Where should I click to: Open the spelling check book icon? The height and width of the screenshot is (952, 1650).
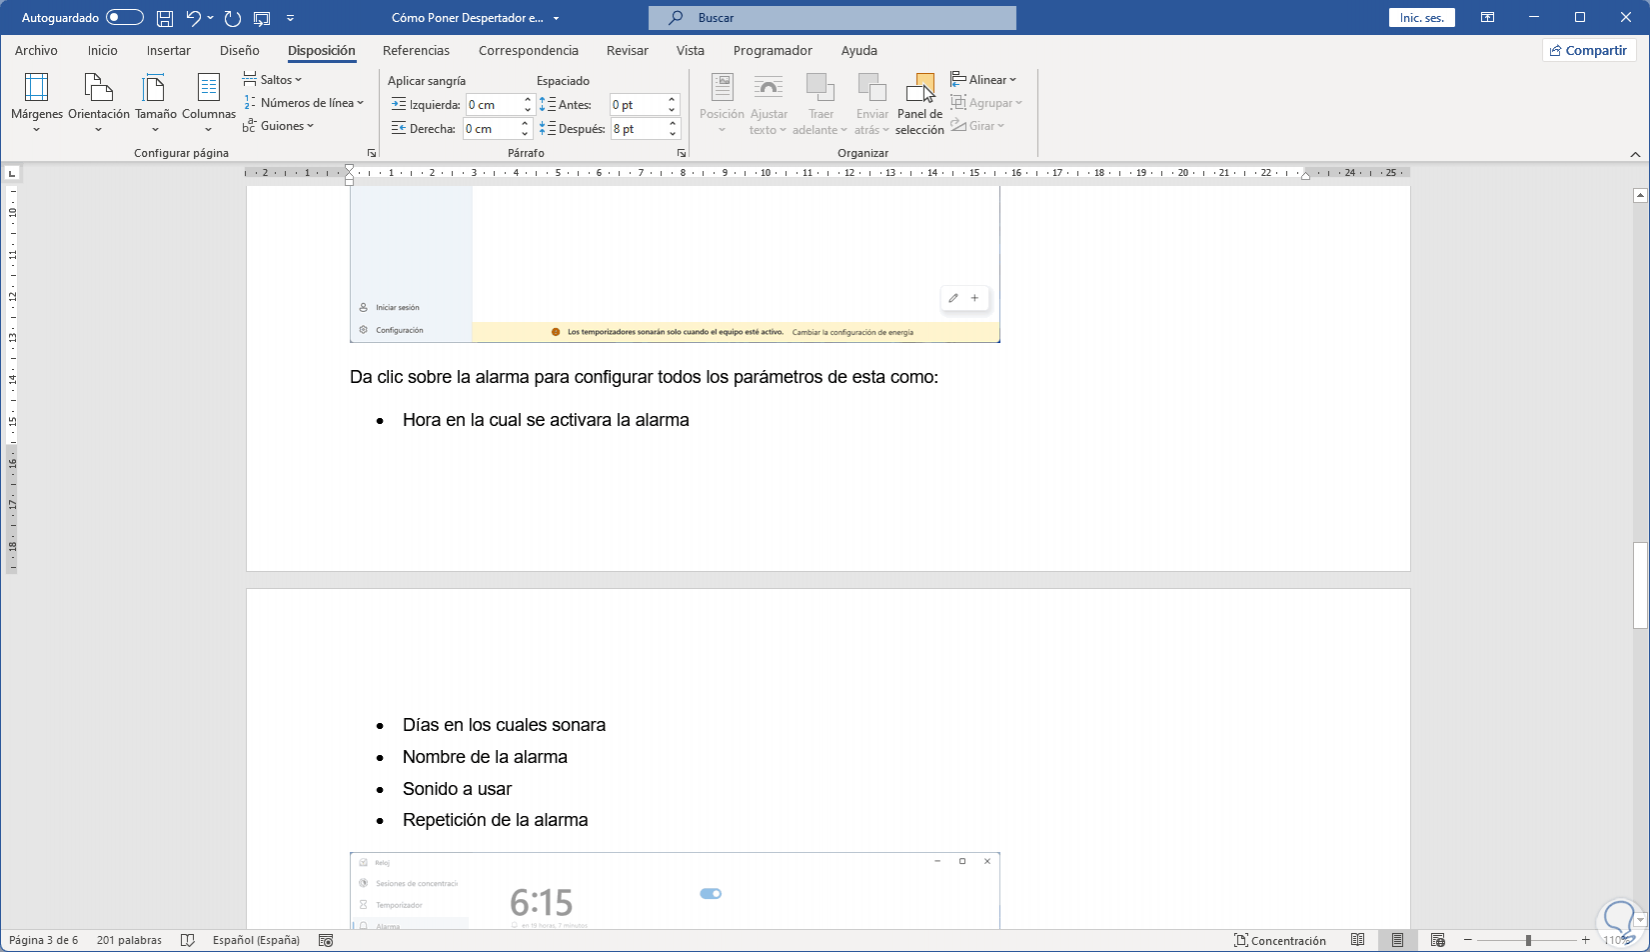pyautogui.click(x=187, y=940)
